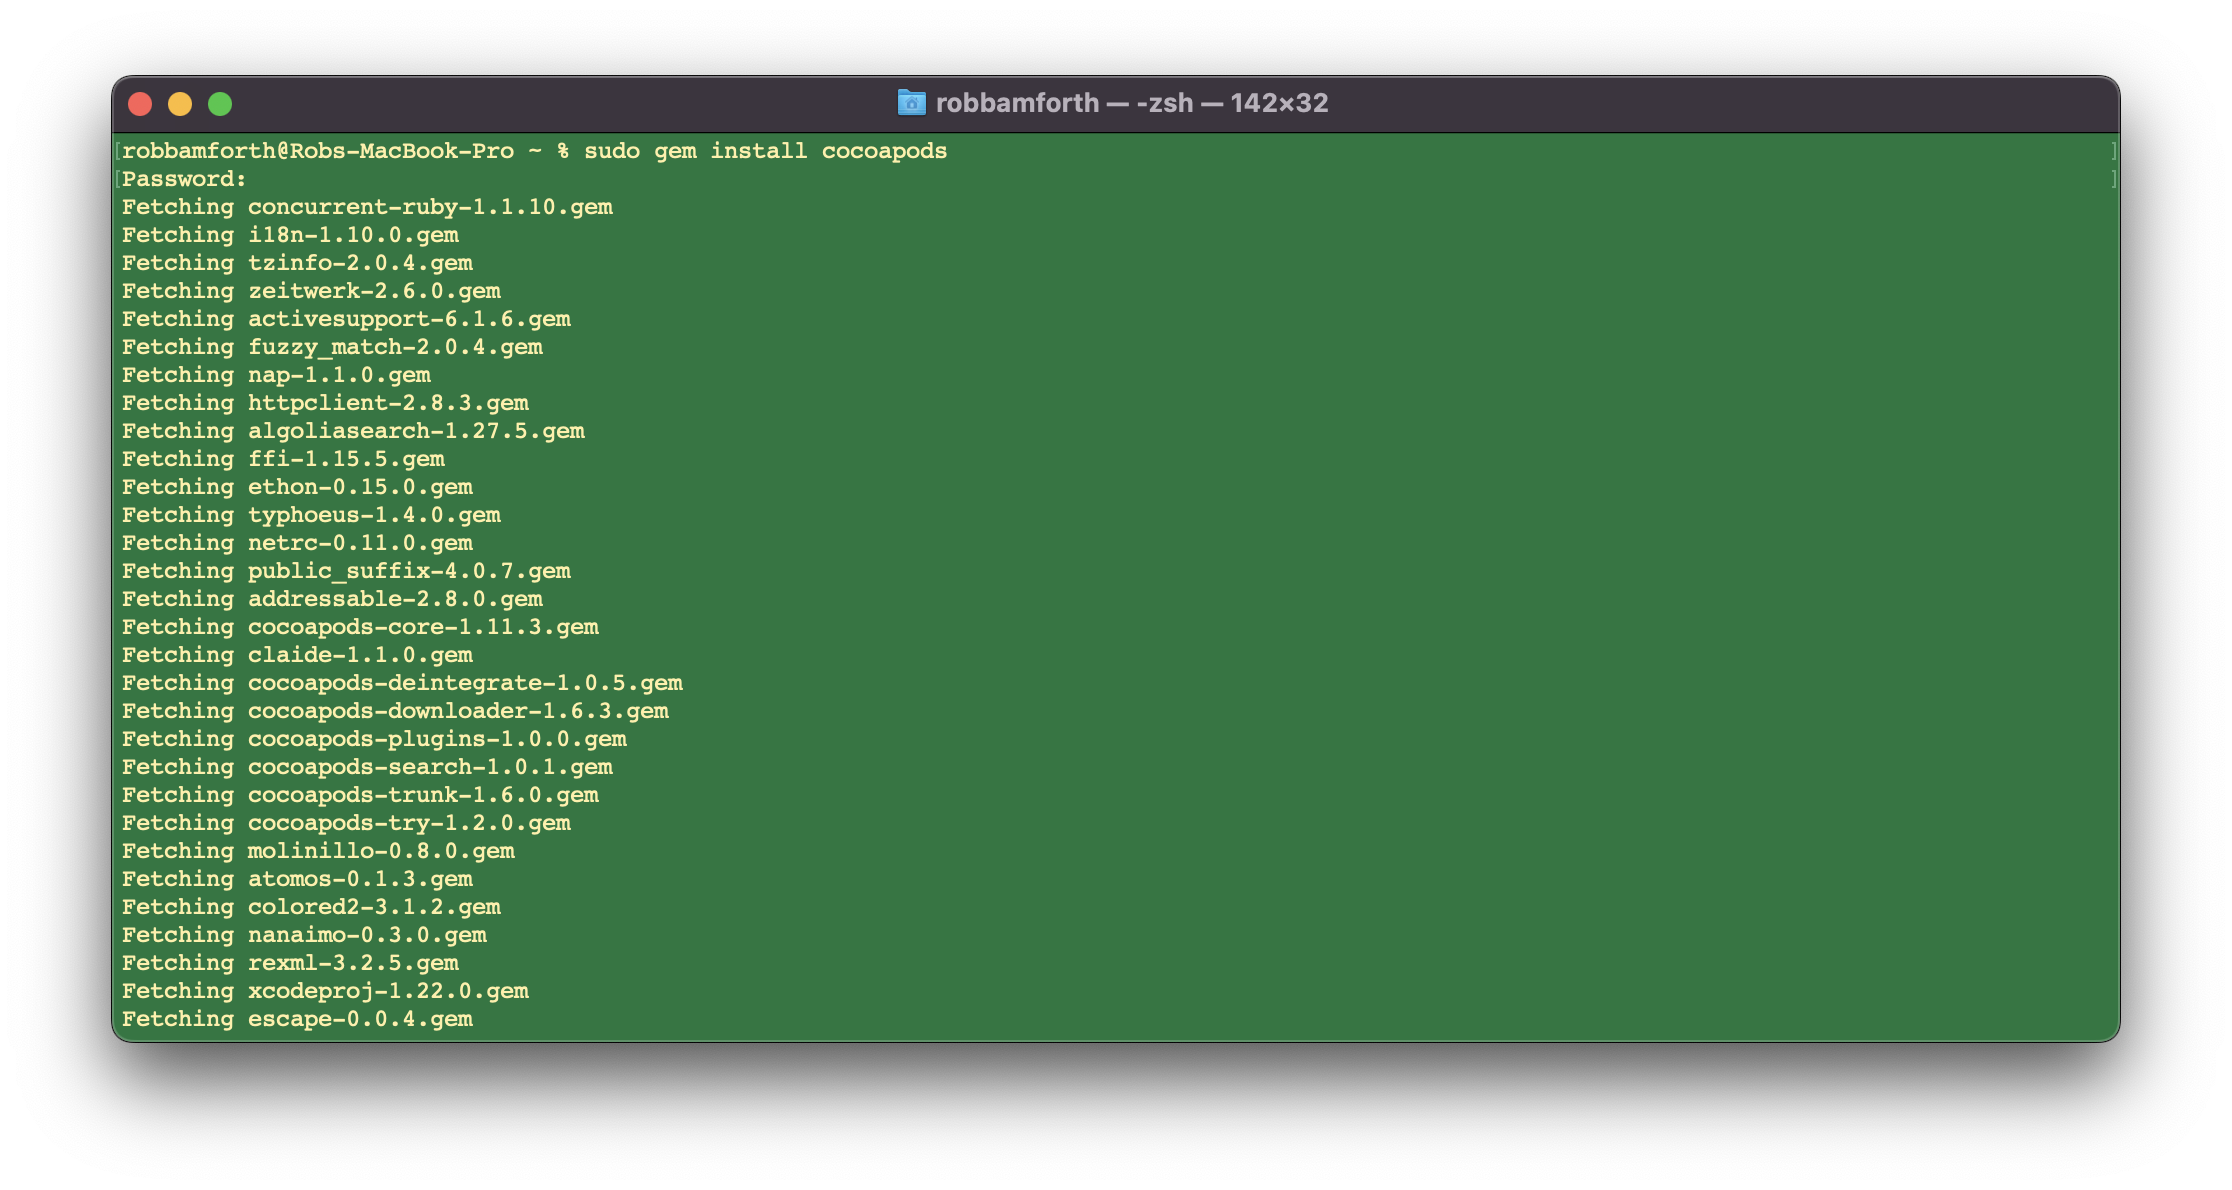Image resolution: width=2232 pixels, height=1190 pixels.
Task: Click the window title 'robbamforth — -zsh — 142×32'
Action: tap(1132, 103)
